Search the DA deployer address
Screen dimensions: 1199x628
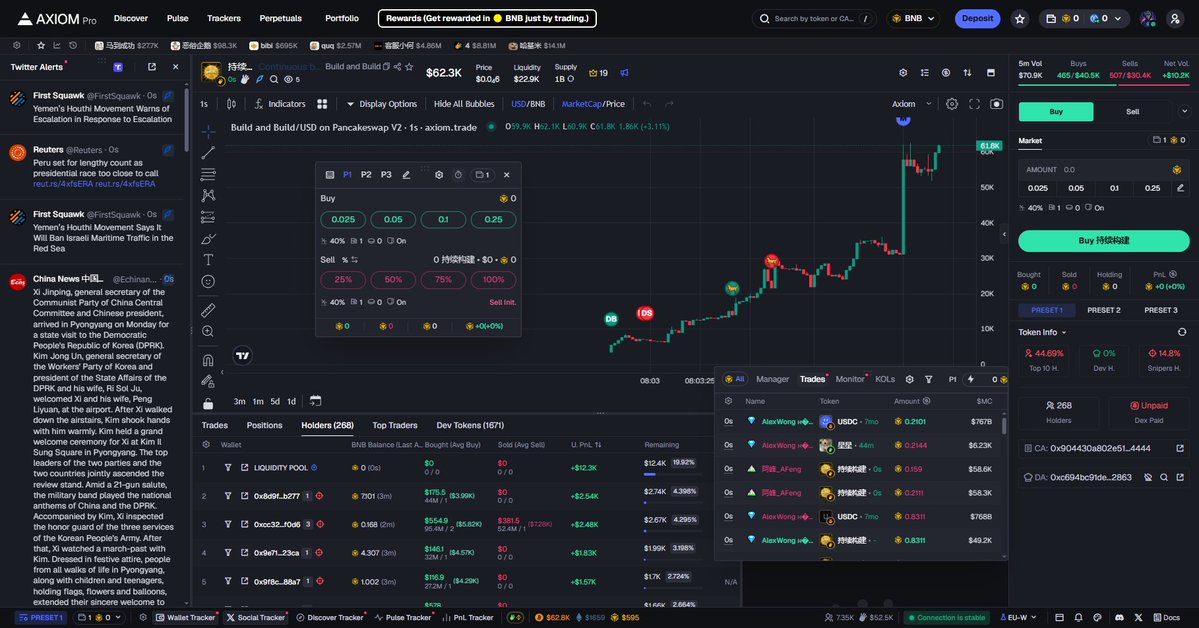click(x=1164, y=477)
